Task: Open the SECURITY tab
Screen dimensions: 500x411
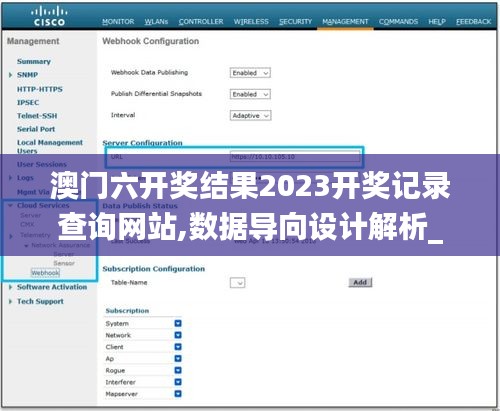Action: coord(295,22)
